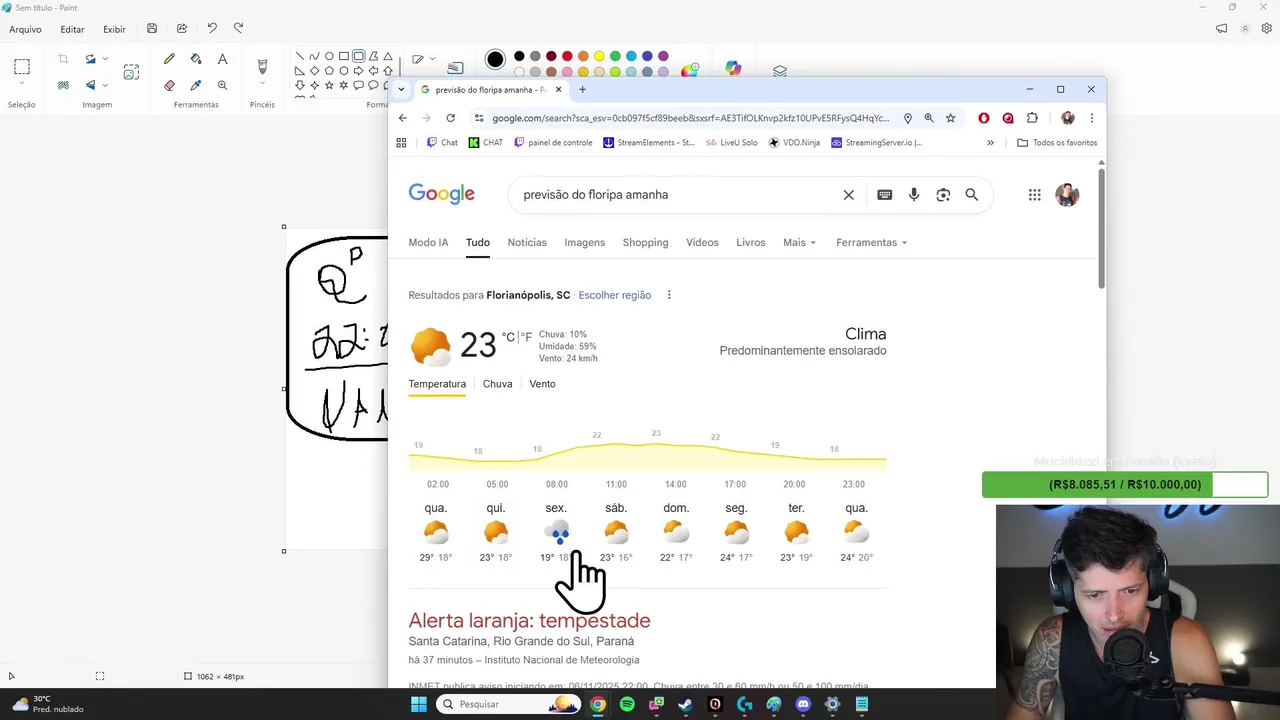Open the Ferramentas dropdown in Google

(871, 242)
